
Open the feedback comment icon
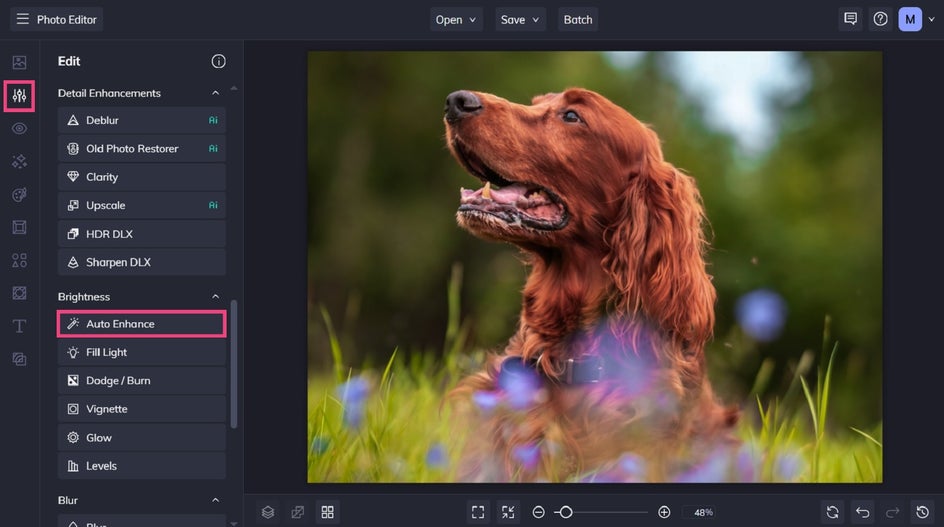pyautogui.click(x=850, y=19)
